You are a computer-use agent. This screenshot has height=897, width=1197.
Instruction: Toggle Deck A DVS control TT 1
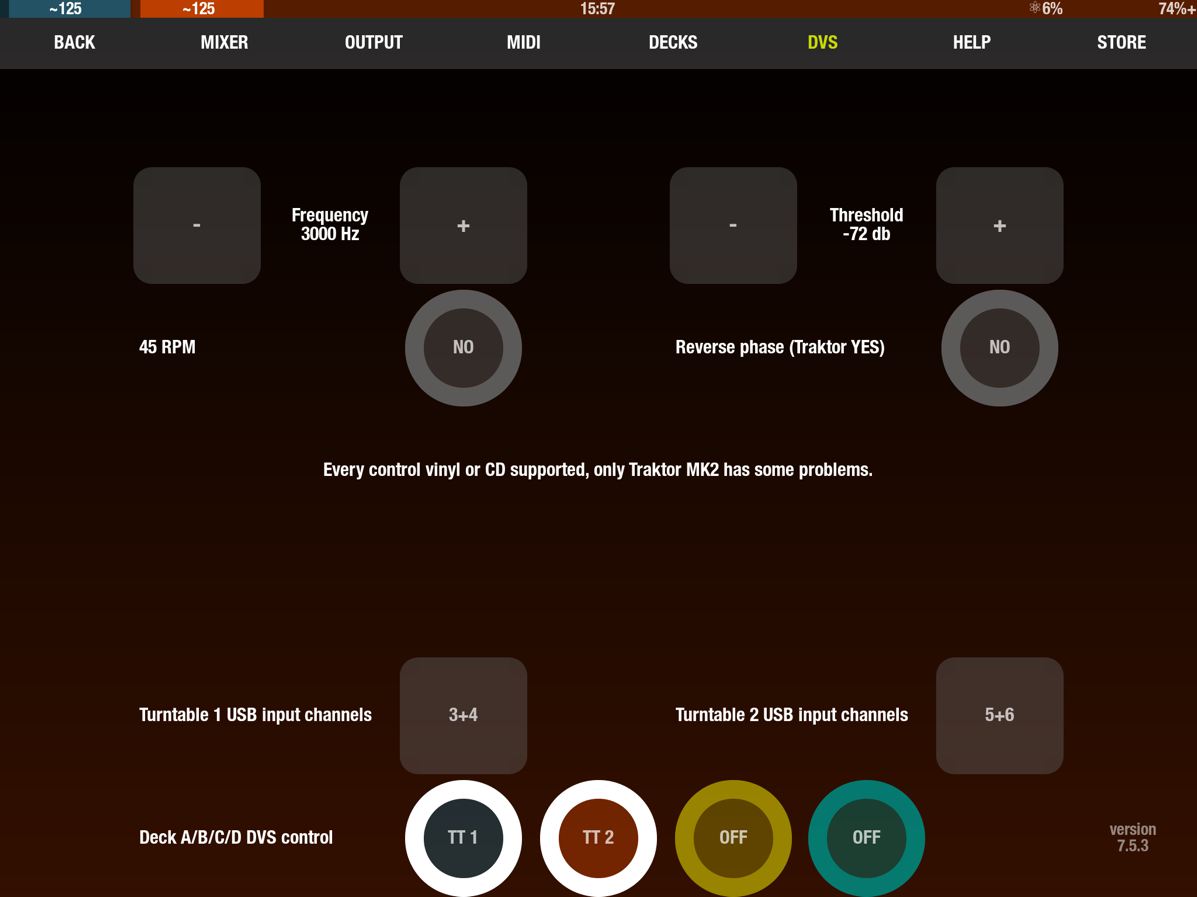[x=463, y=838]
